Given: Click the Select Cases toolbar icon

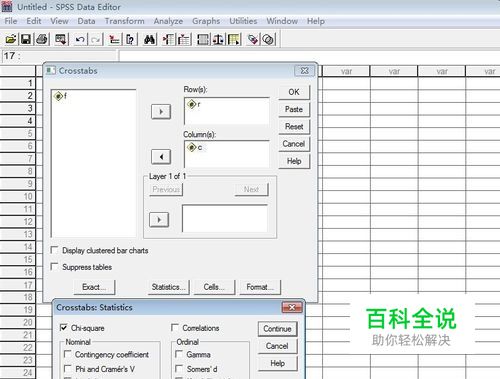Looking at the screenshot, I should pos(234,40).
